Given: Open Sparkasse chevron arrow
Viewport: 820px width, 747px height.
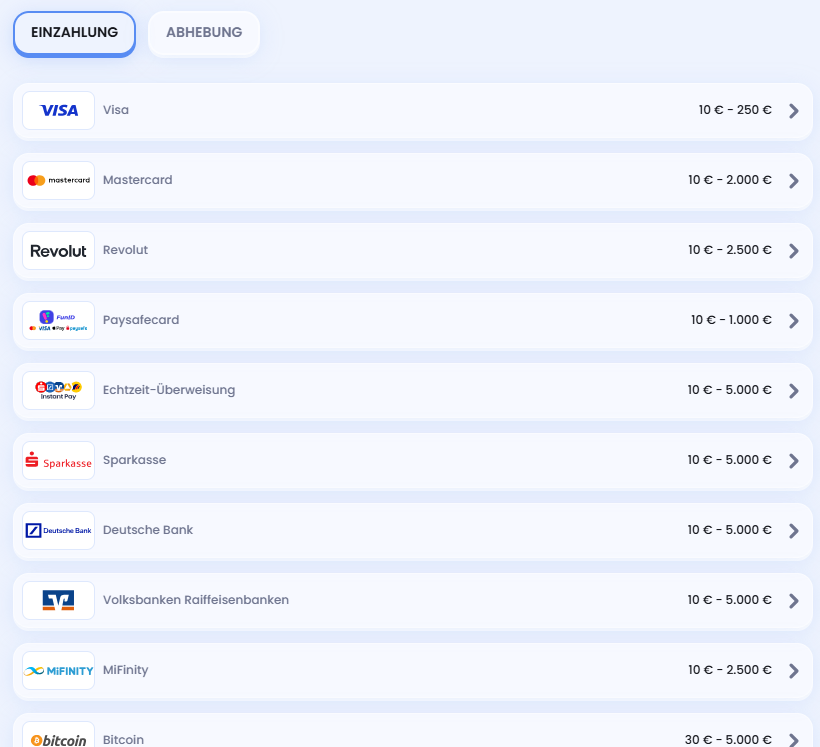Looking at the screenshot, I should (794, 461).
